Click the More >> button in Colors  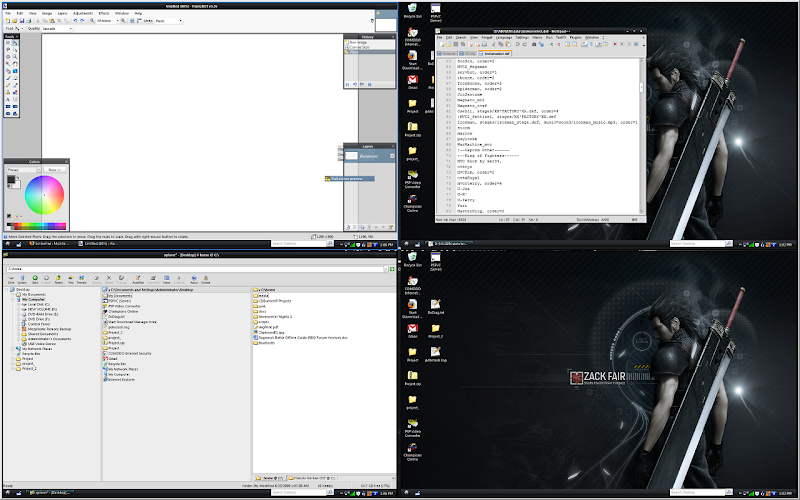(x=55, y=170)
